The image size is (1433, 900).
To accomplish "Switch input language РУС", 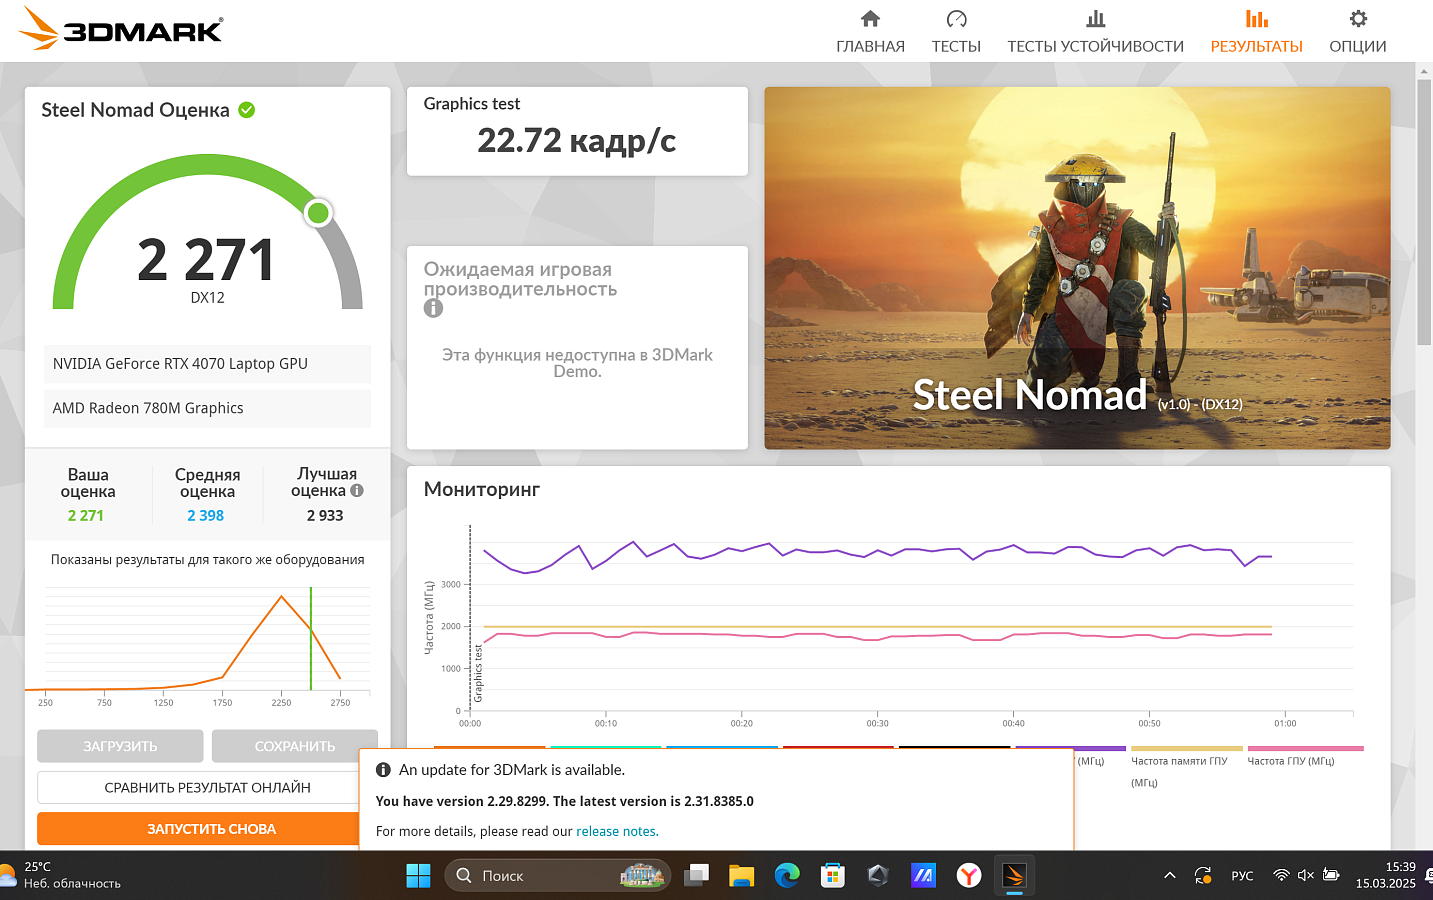I will (x=1242, y=876).
